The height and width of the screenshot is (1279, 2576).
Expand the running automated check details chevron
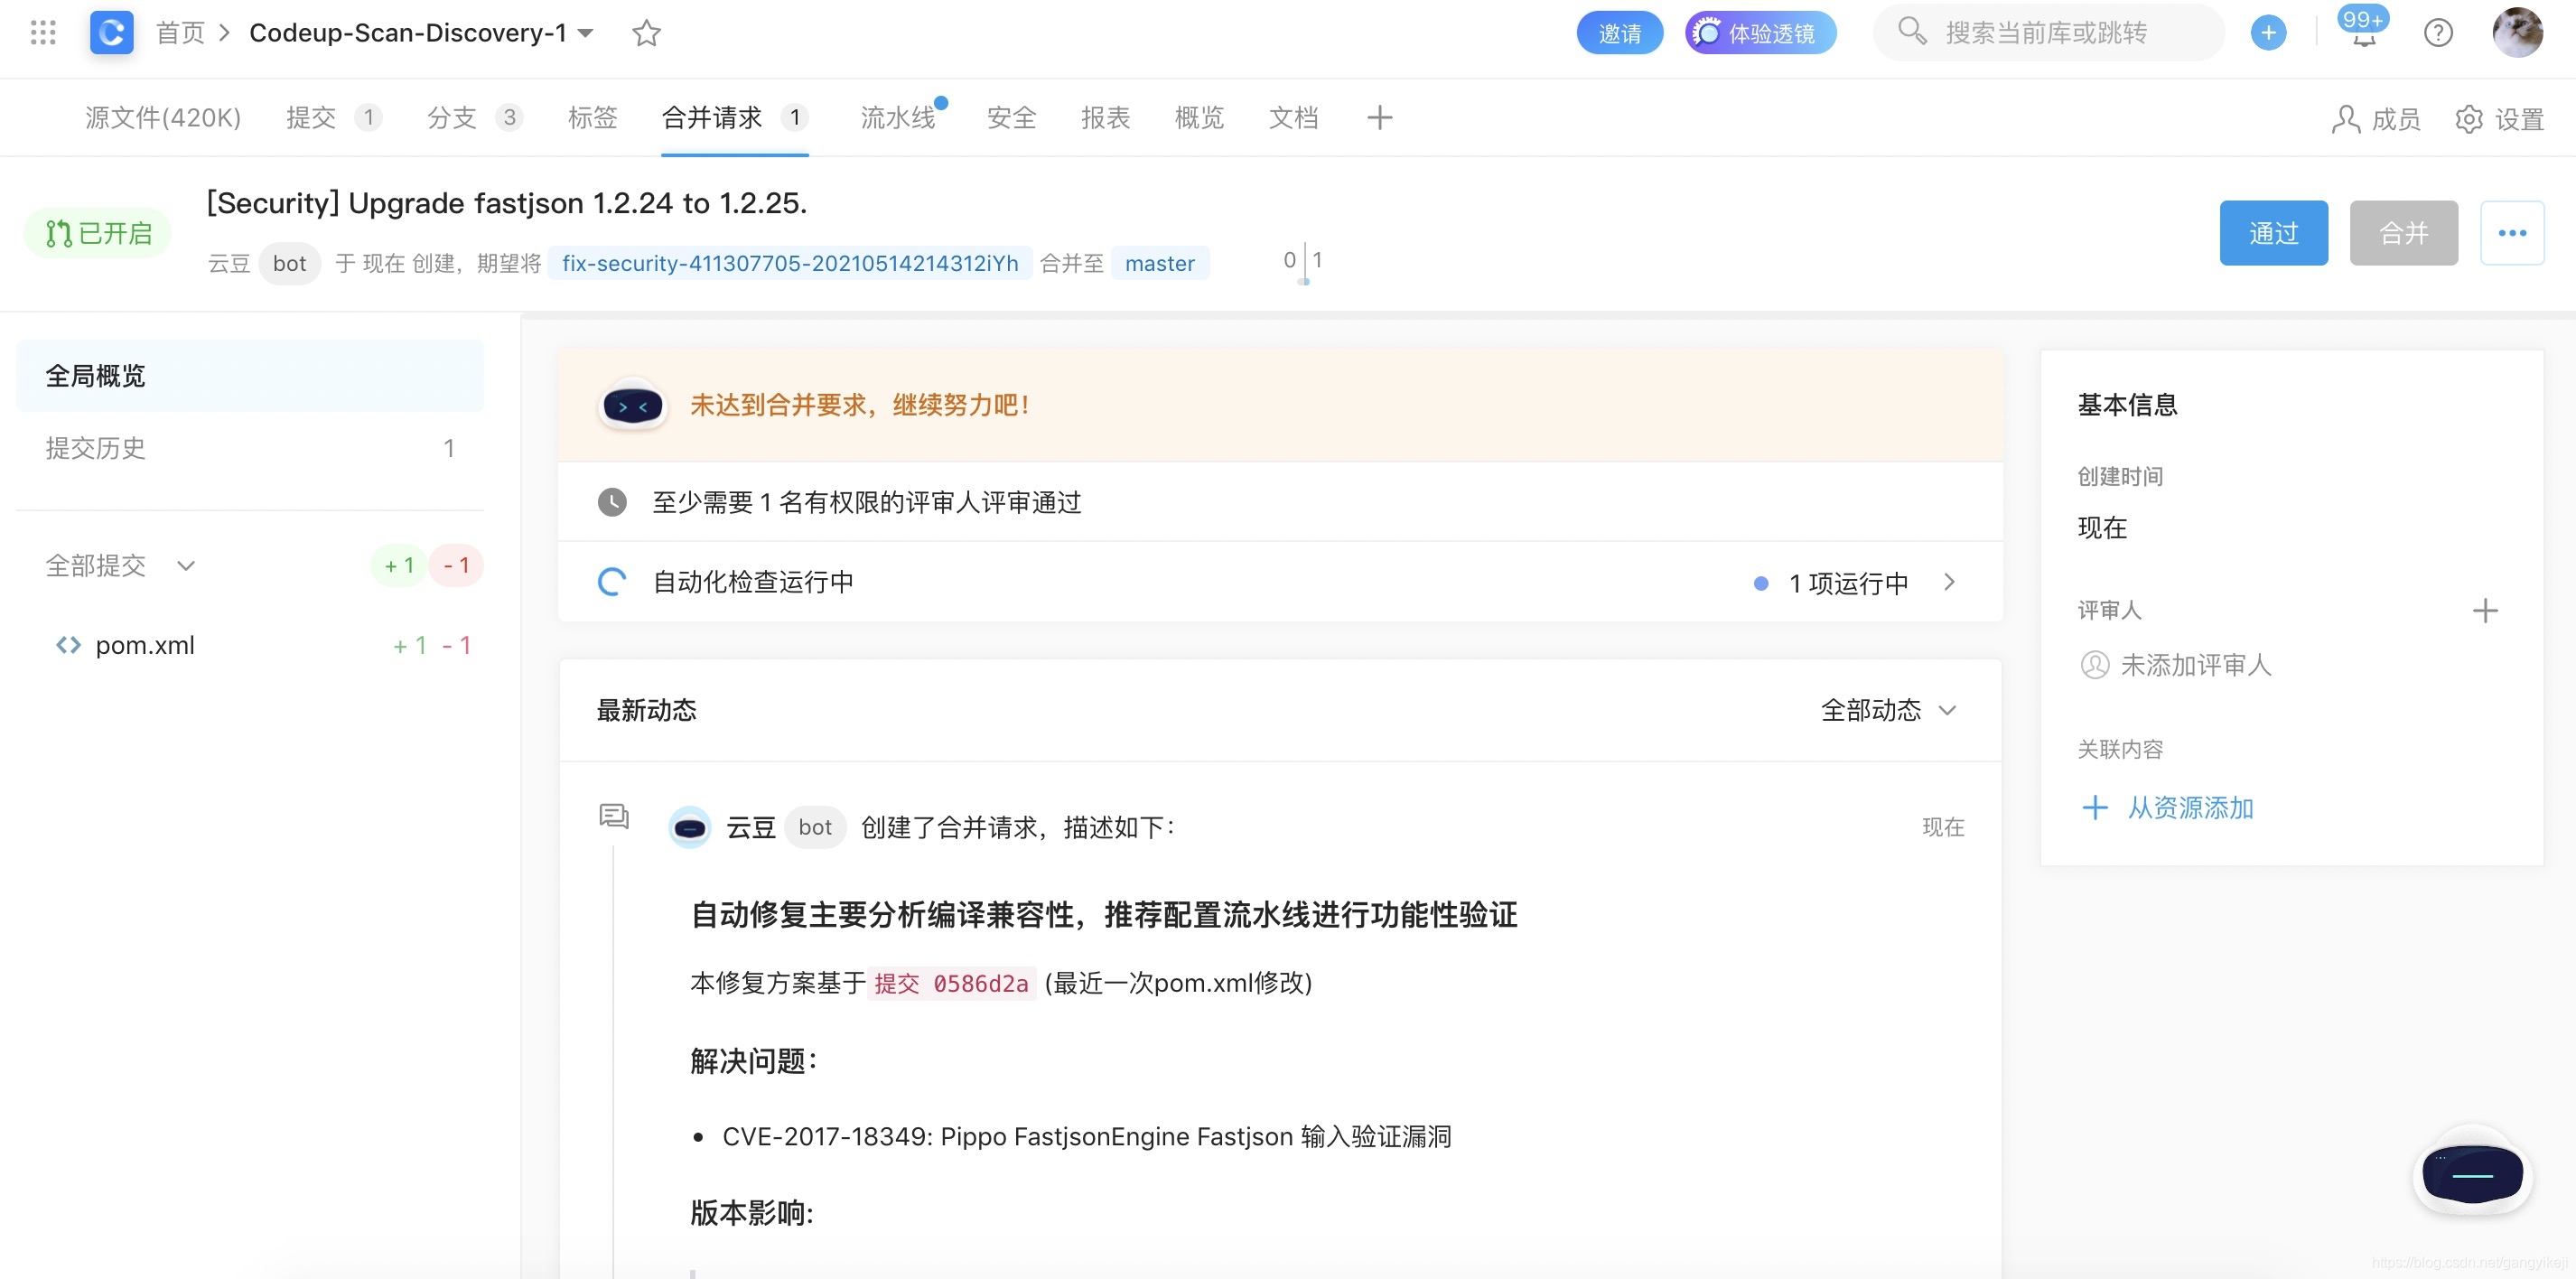(x=1951, y=581)
